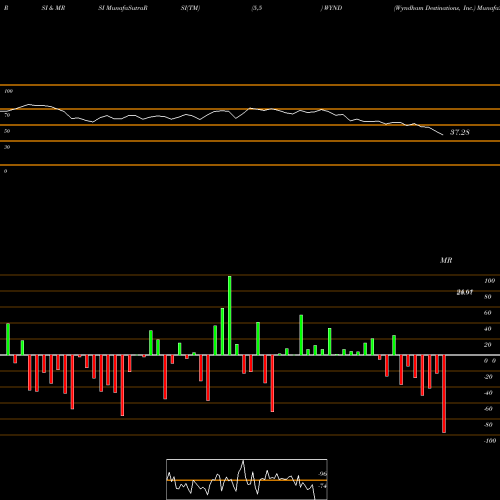This screenshot has height=500, width=500.
Task: Click the 74 label in mini chart
Action: click(322, 486)
